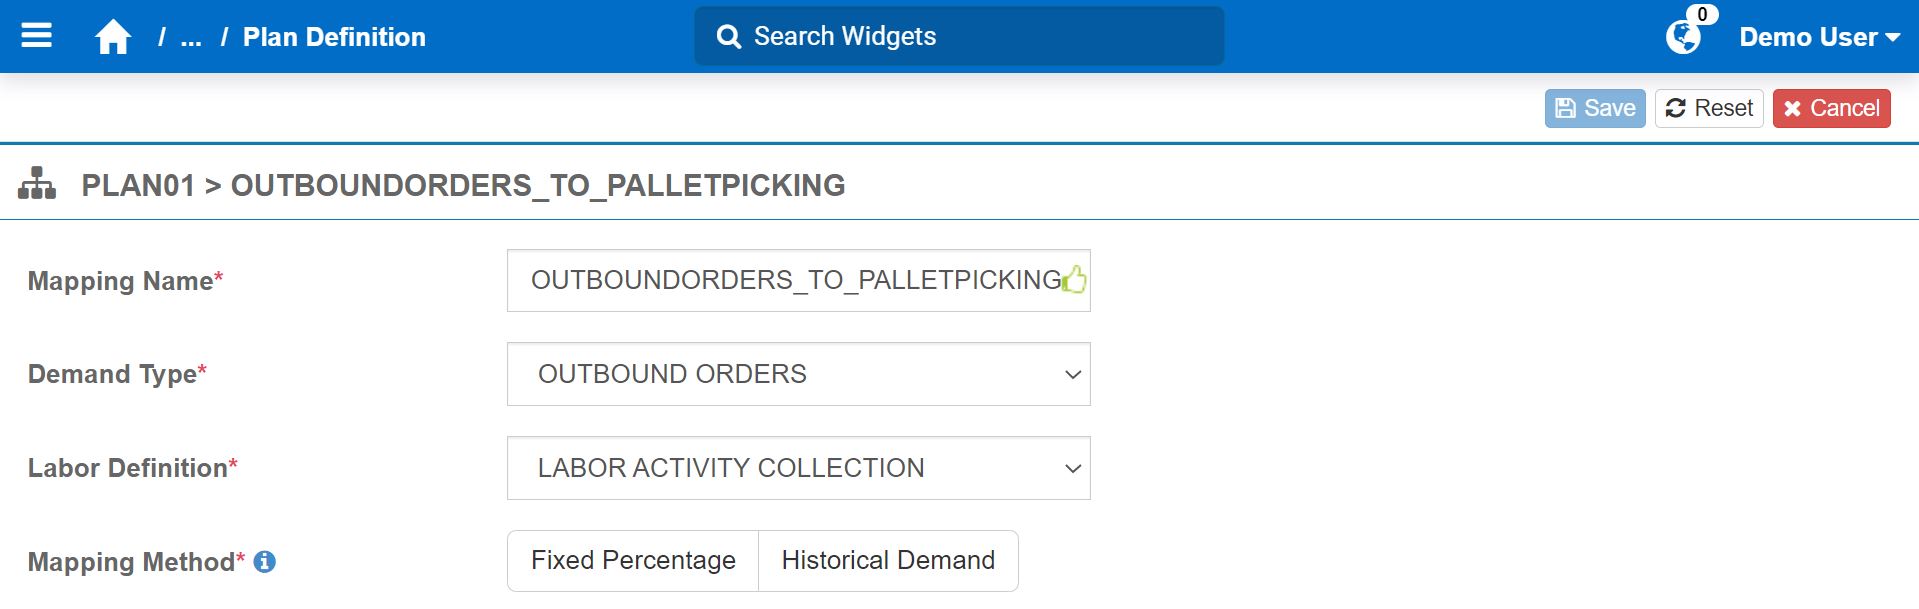
Task: Click the hierarchy icon beside PLAN01 heading
Action: [x=37, y=184]
